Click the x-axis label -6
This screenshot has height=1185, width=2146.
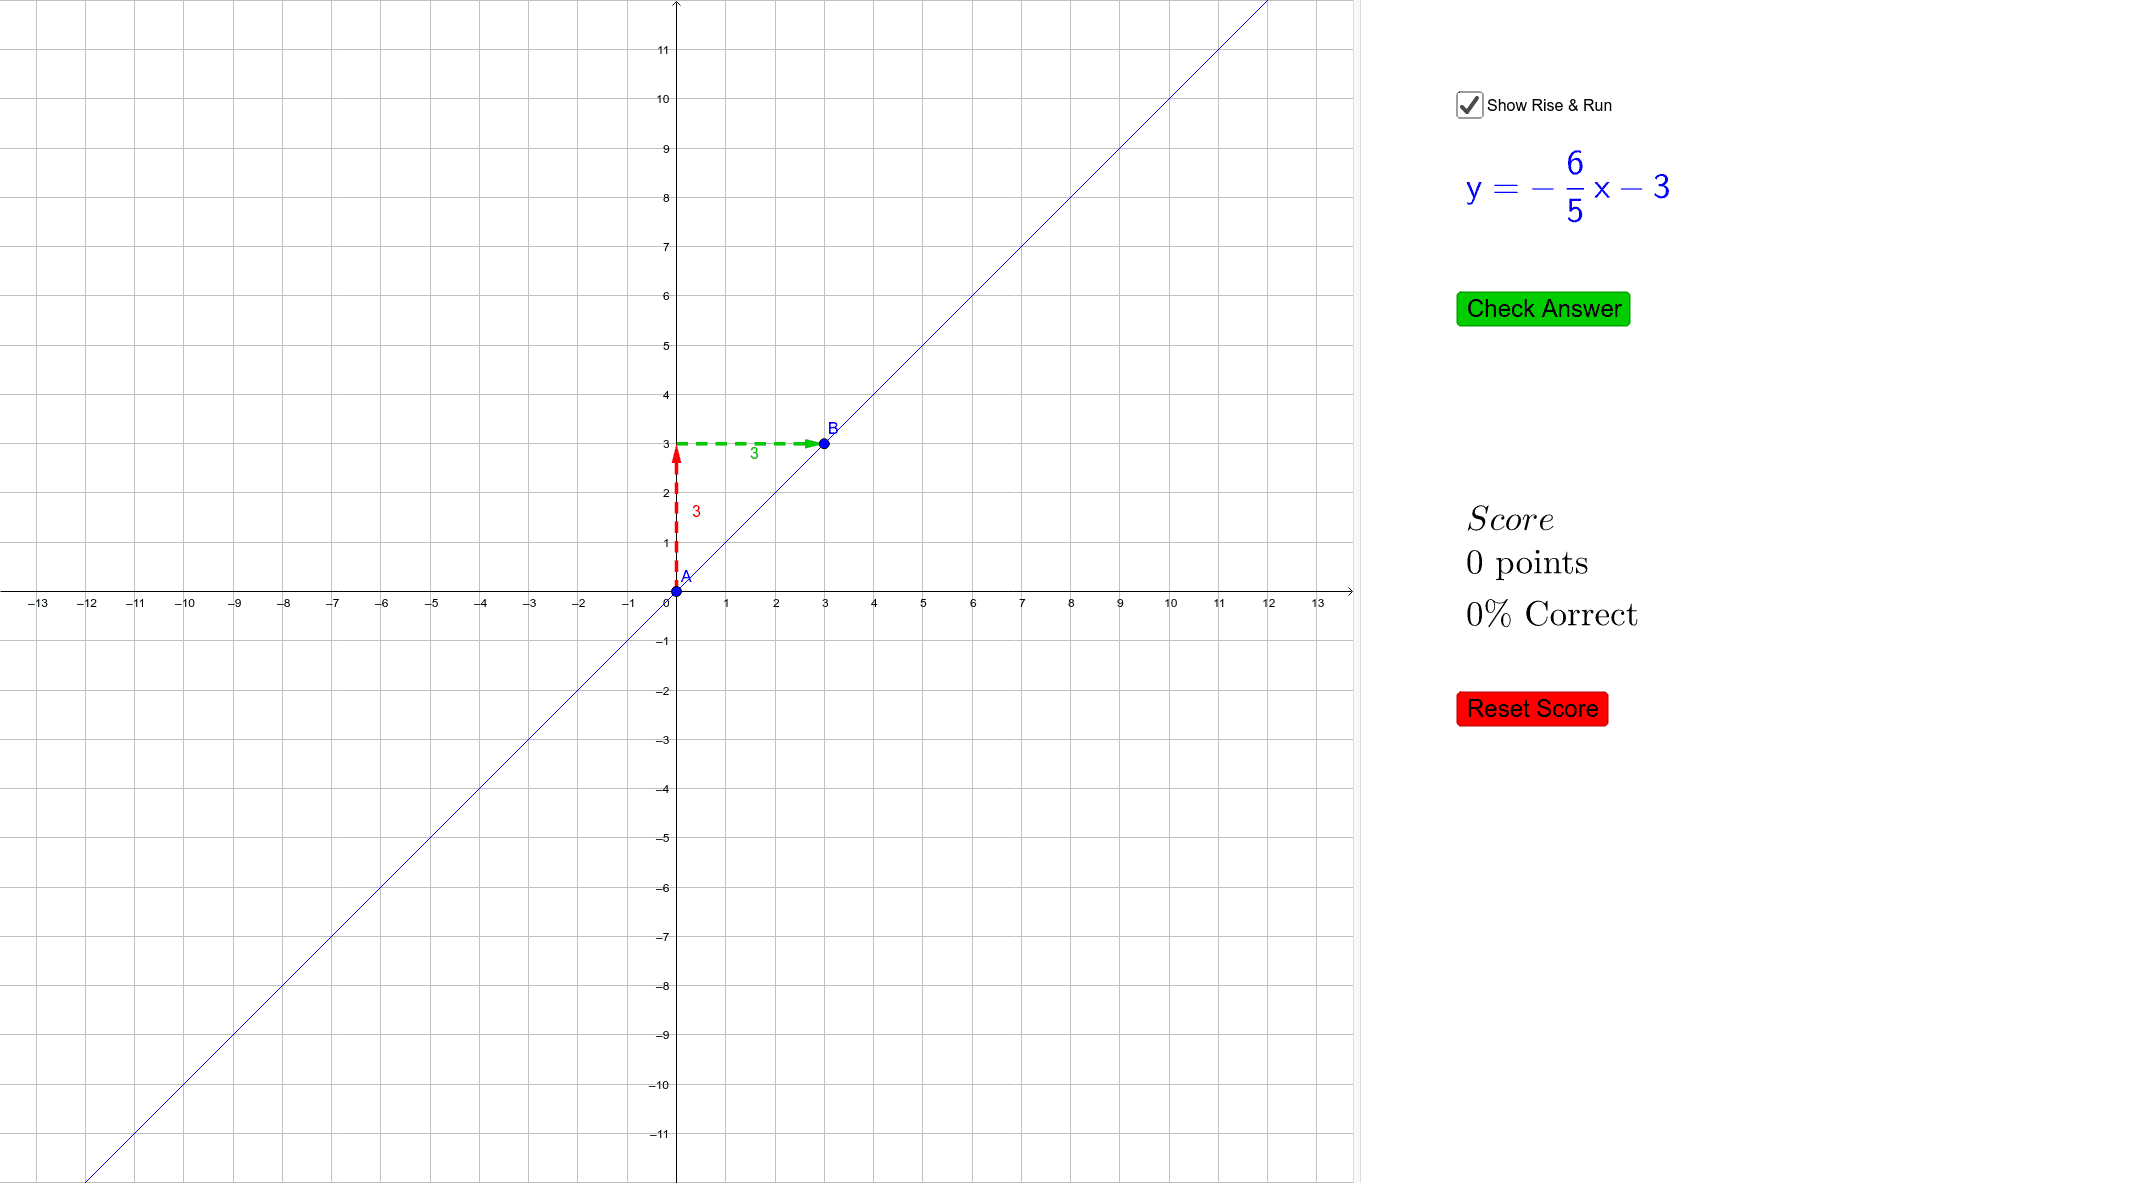[381, 603]
